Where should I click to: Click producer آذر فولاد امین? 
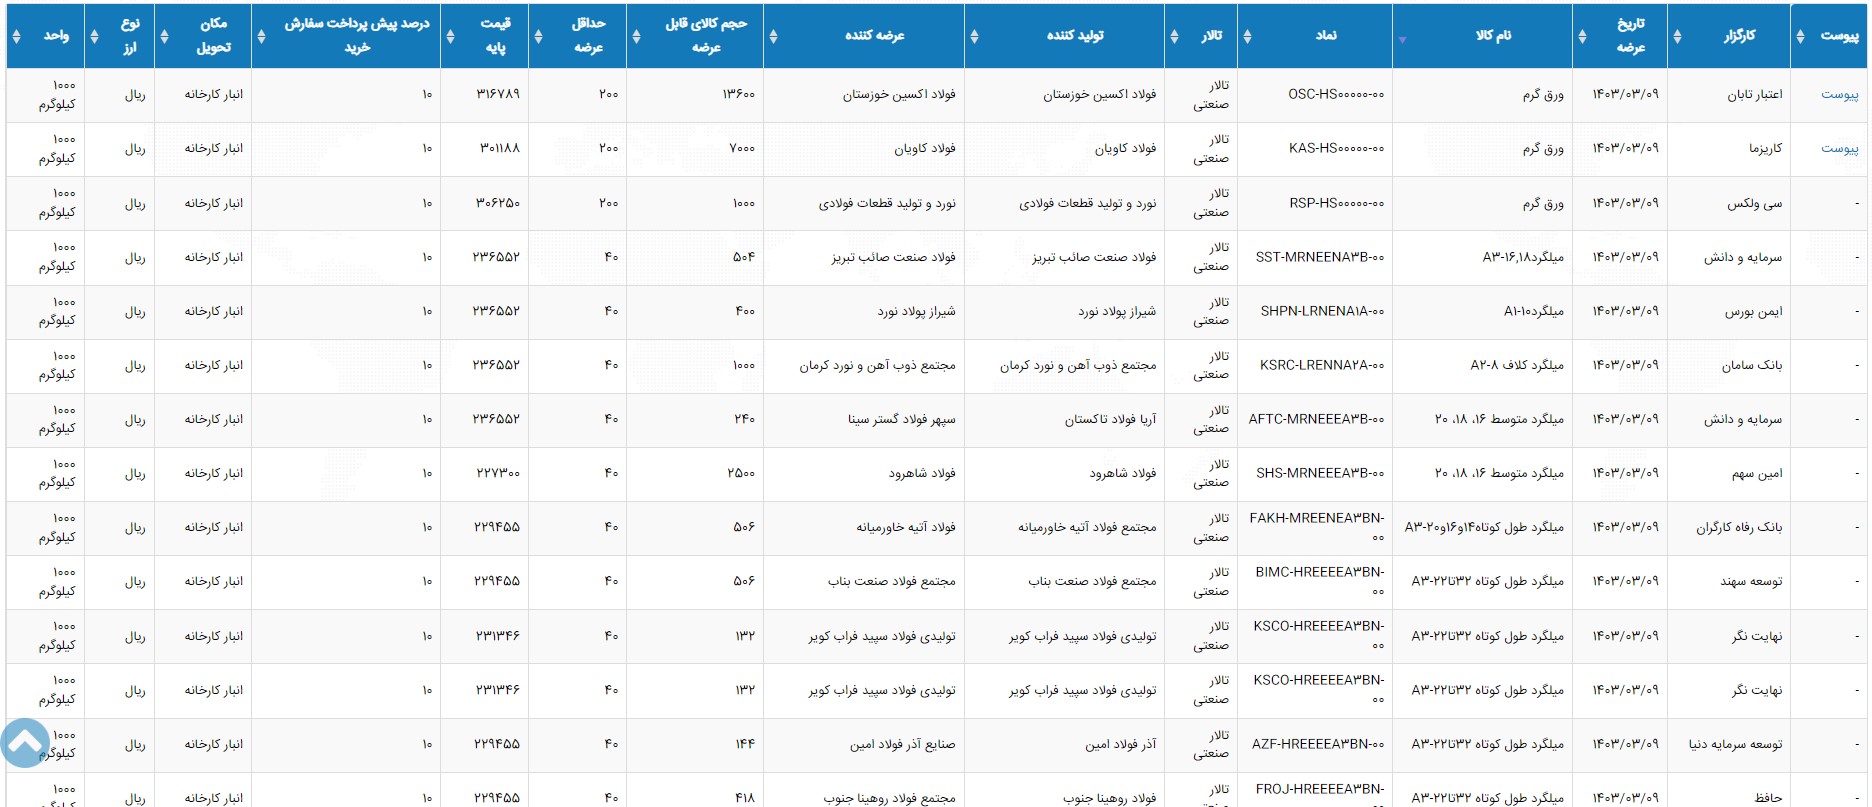pyautogui.click(x=1121, y=744)
